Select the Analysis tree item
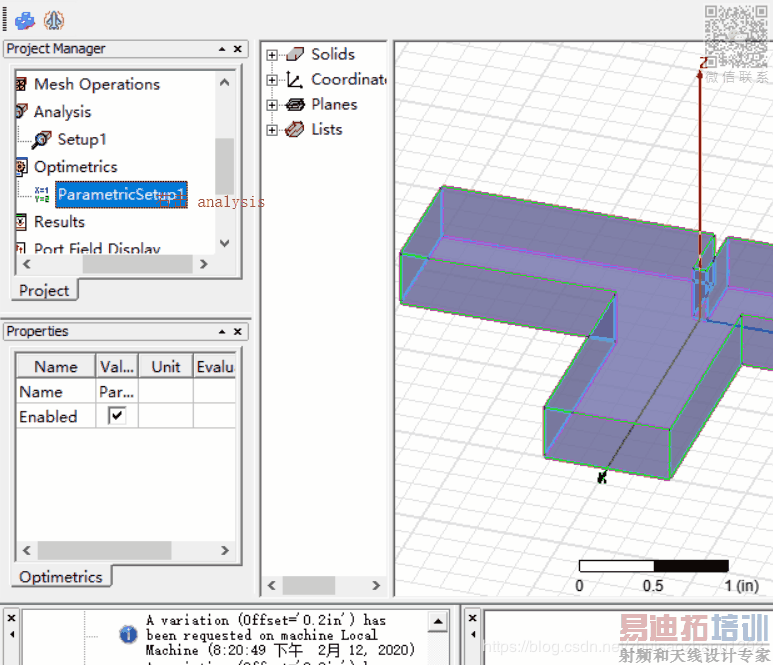The width and height of the screenshot is (773, 665). [63, 112]
